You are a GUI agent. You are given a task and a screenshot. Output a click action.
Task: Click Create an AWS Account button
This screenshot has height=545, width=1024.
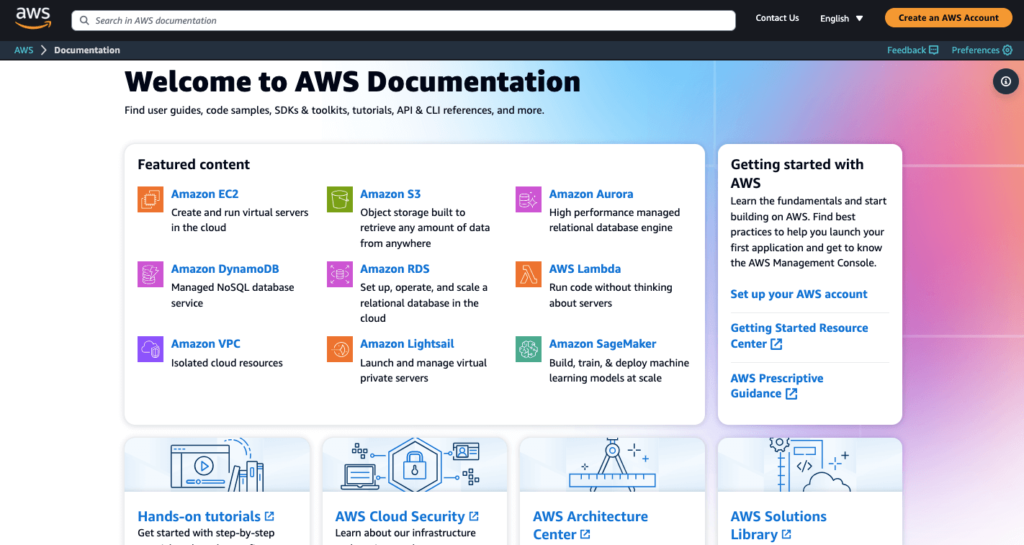tap(948, 18)
